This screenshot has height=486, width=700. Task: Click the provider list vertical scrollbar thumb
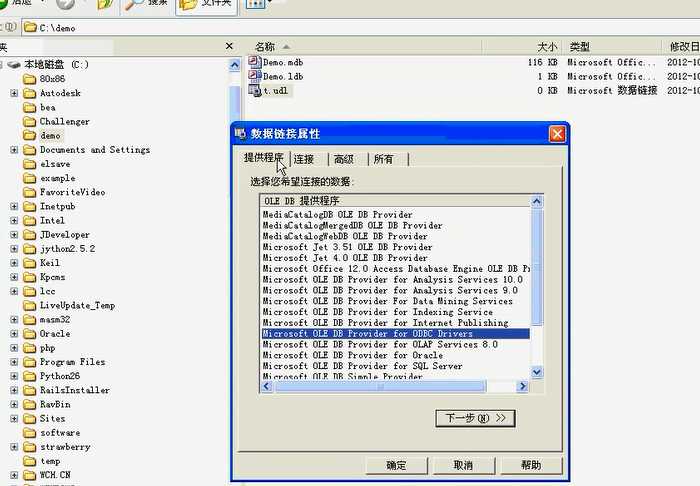537,267
